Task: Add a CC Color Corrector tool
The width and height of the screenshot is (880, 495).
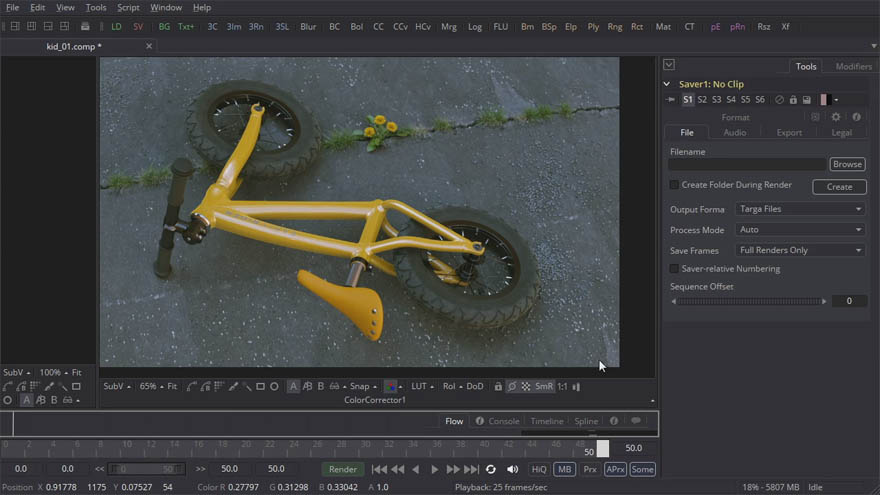Action: click(378, 26)
